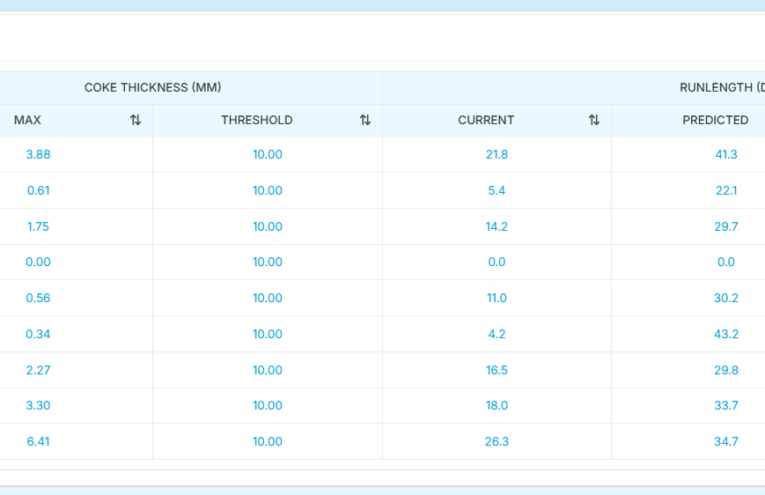Select current runlength value 16.5

tap(497, 370)
